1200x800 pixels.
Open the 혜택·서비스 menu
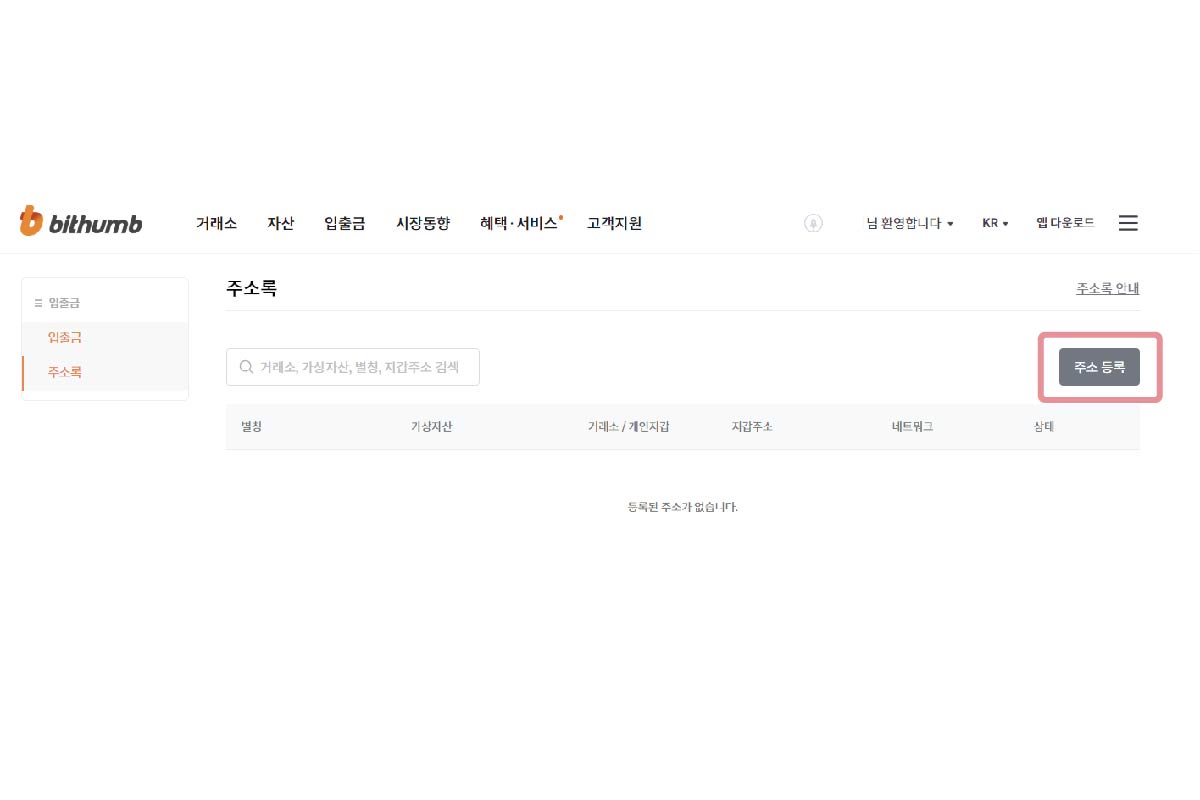pyautogui.click(x=519, y=223)
